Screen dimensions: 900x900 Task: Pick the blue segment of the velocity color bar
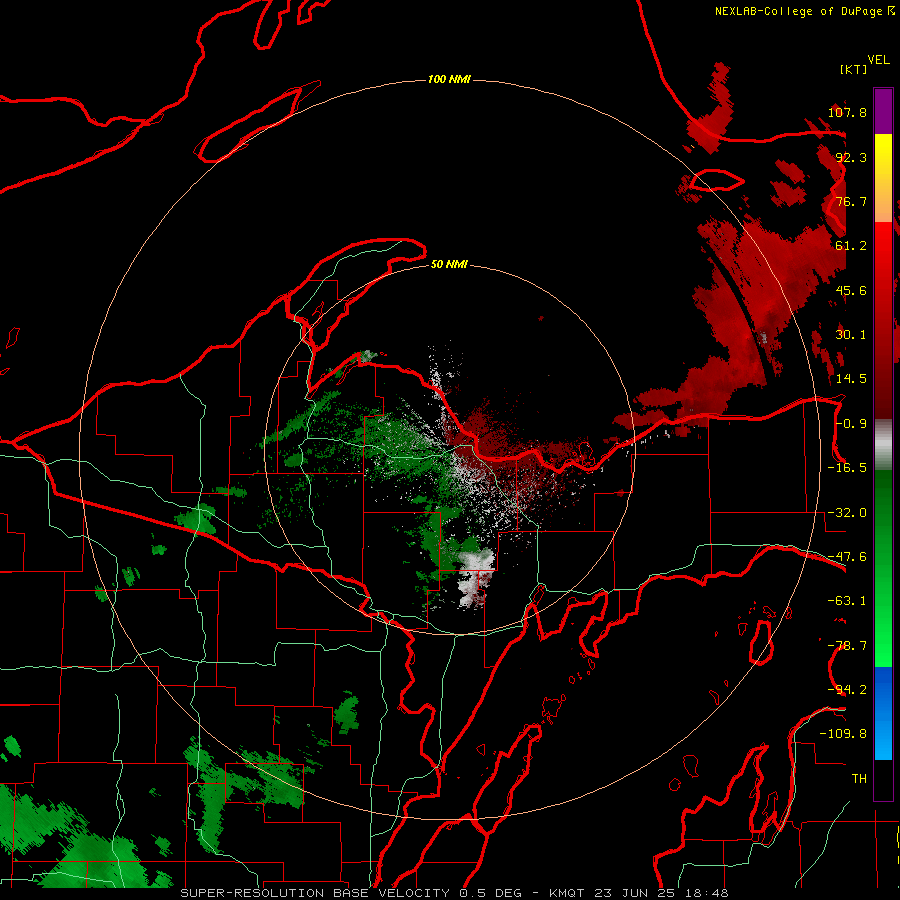(x=883, y=713)
